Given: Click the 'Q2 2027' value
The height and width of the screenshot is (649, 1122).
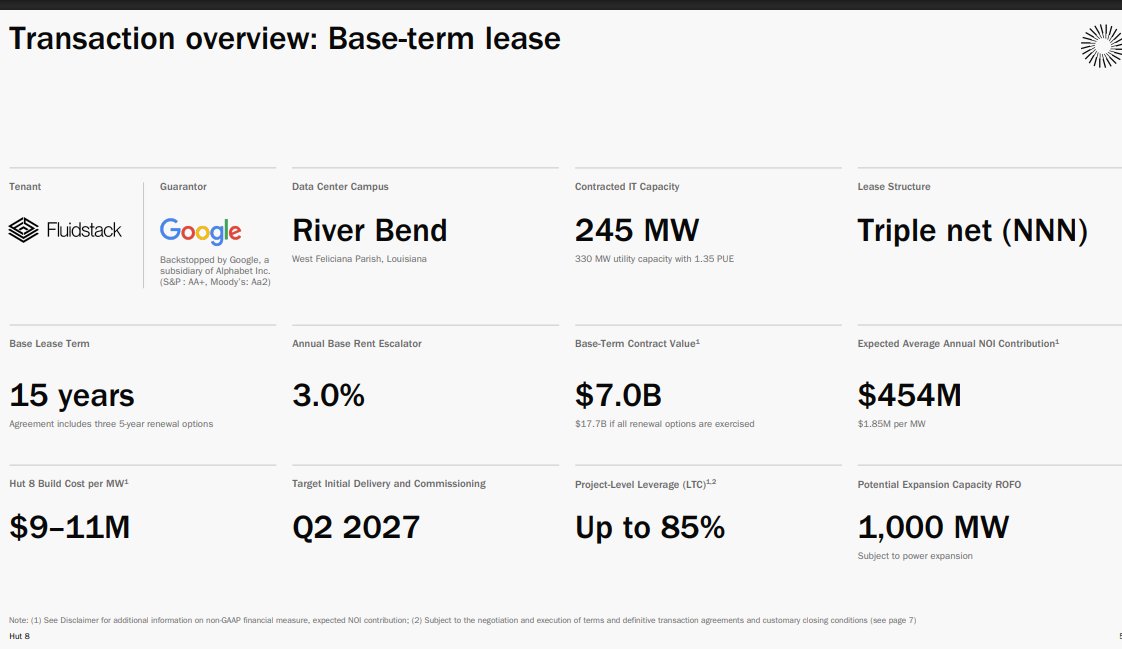Looking at the screenshot, I should coord(356,527).
